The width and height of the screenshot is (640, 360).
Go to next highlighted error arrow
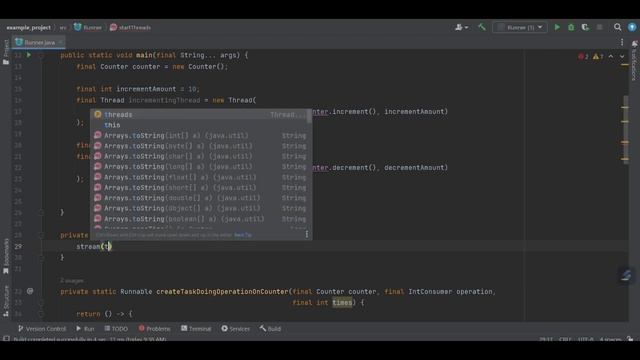[x=622, y=57]
